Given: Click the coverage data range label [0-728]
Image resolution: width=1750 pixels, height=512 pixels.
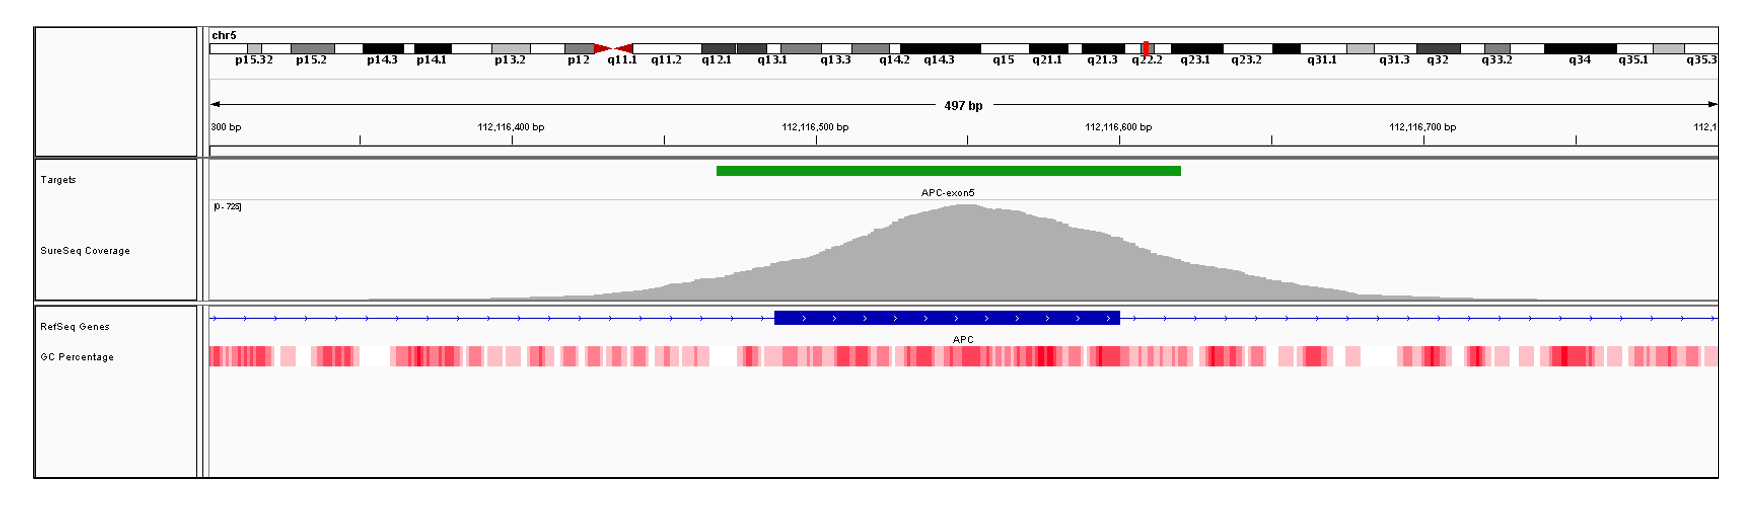Looking at the screenshot, I should (x=227, y=207).
